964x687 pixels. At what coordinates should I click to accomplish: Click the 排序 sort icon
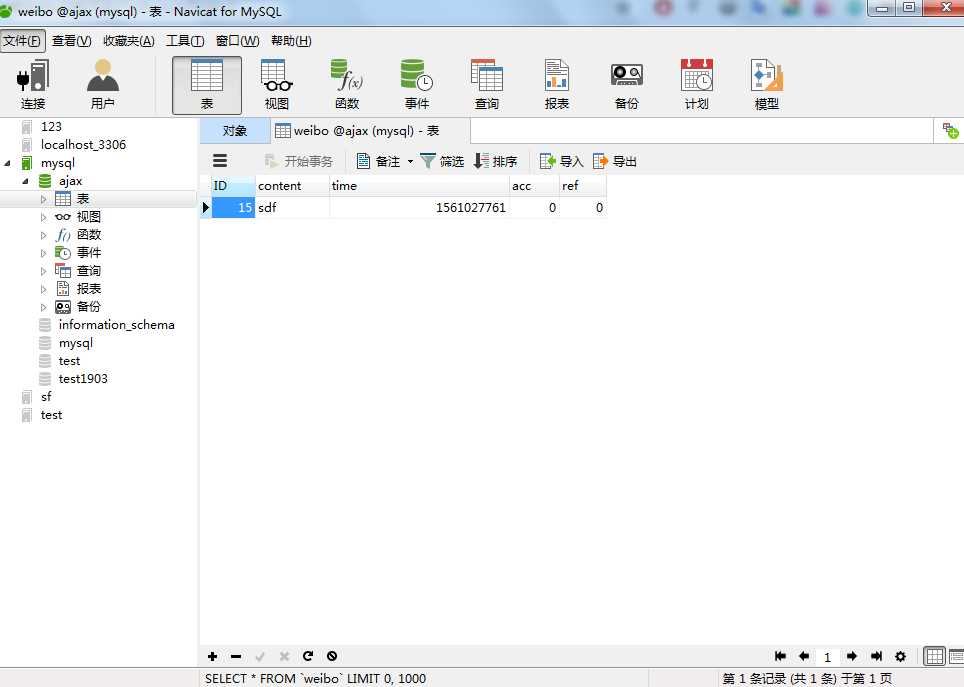(481, 161)
